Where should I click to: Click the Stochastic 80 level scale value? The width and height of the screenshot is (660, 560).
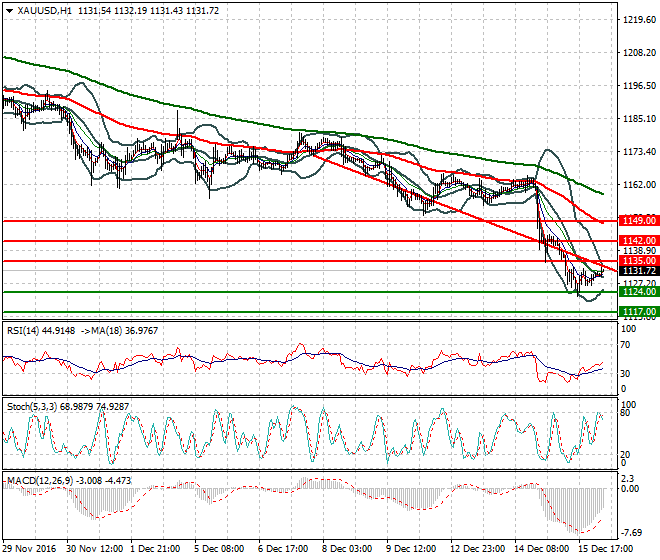click(625, 413)
